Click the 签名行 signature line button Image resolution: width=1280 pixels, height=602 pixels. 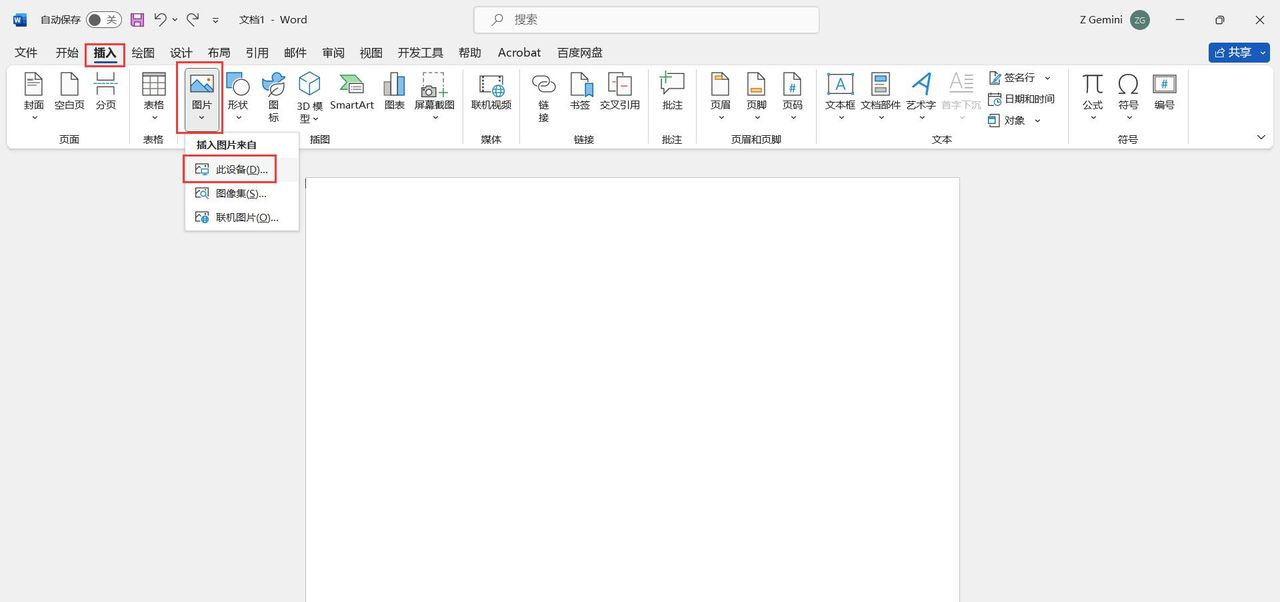coord(1012,78)
